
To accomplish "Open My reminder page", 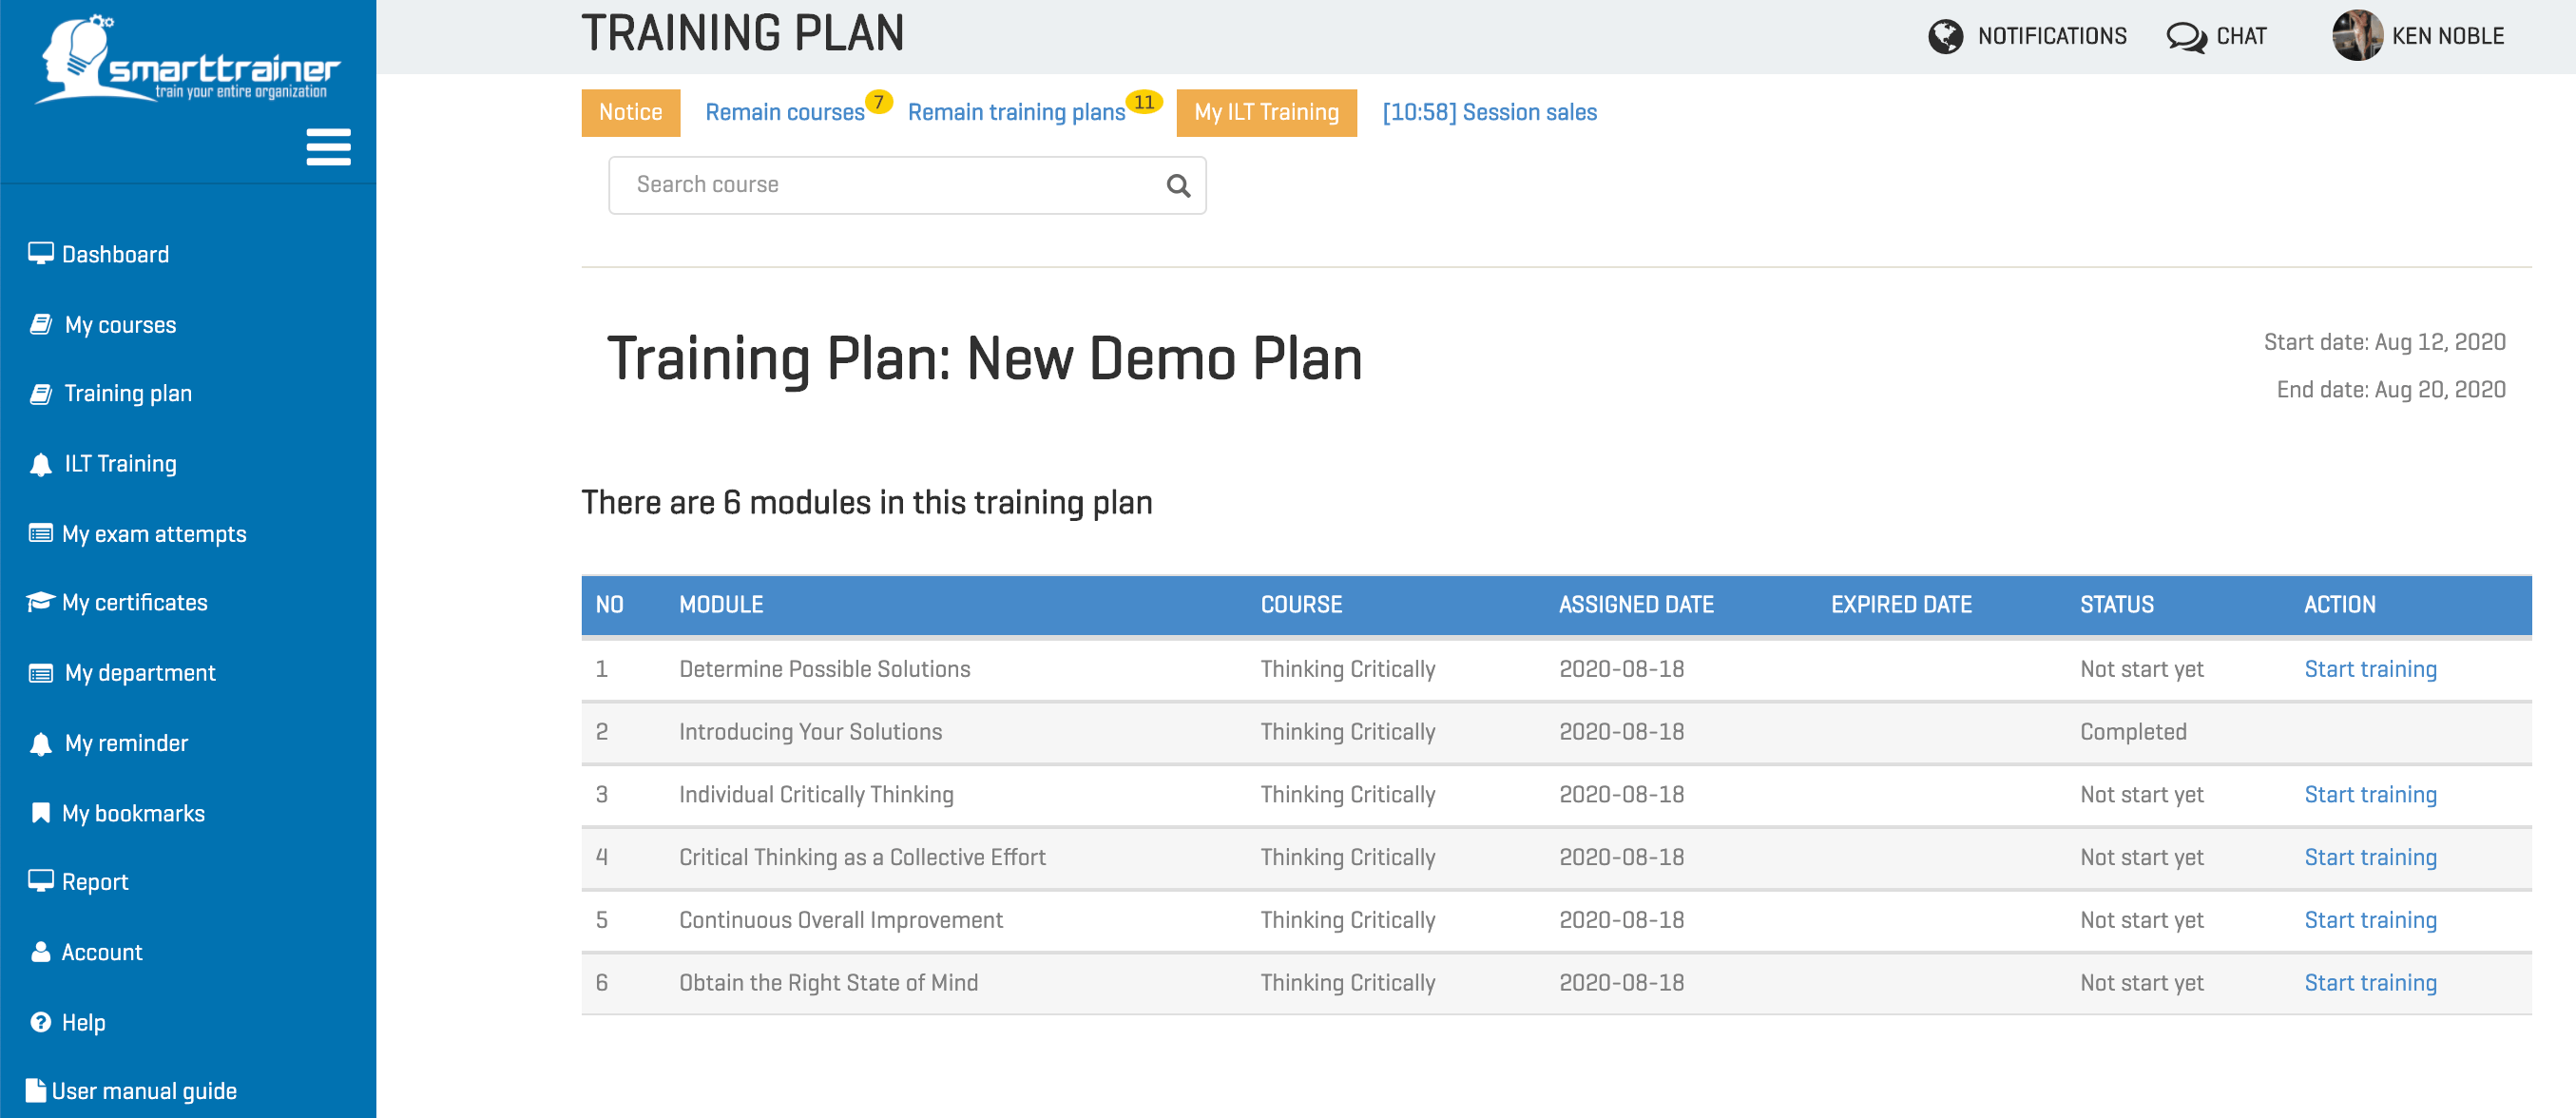I will coord(126,743).
